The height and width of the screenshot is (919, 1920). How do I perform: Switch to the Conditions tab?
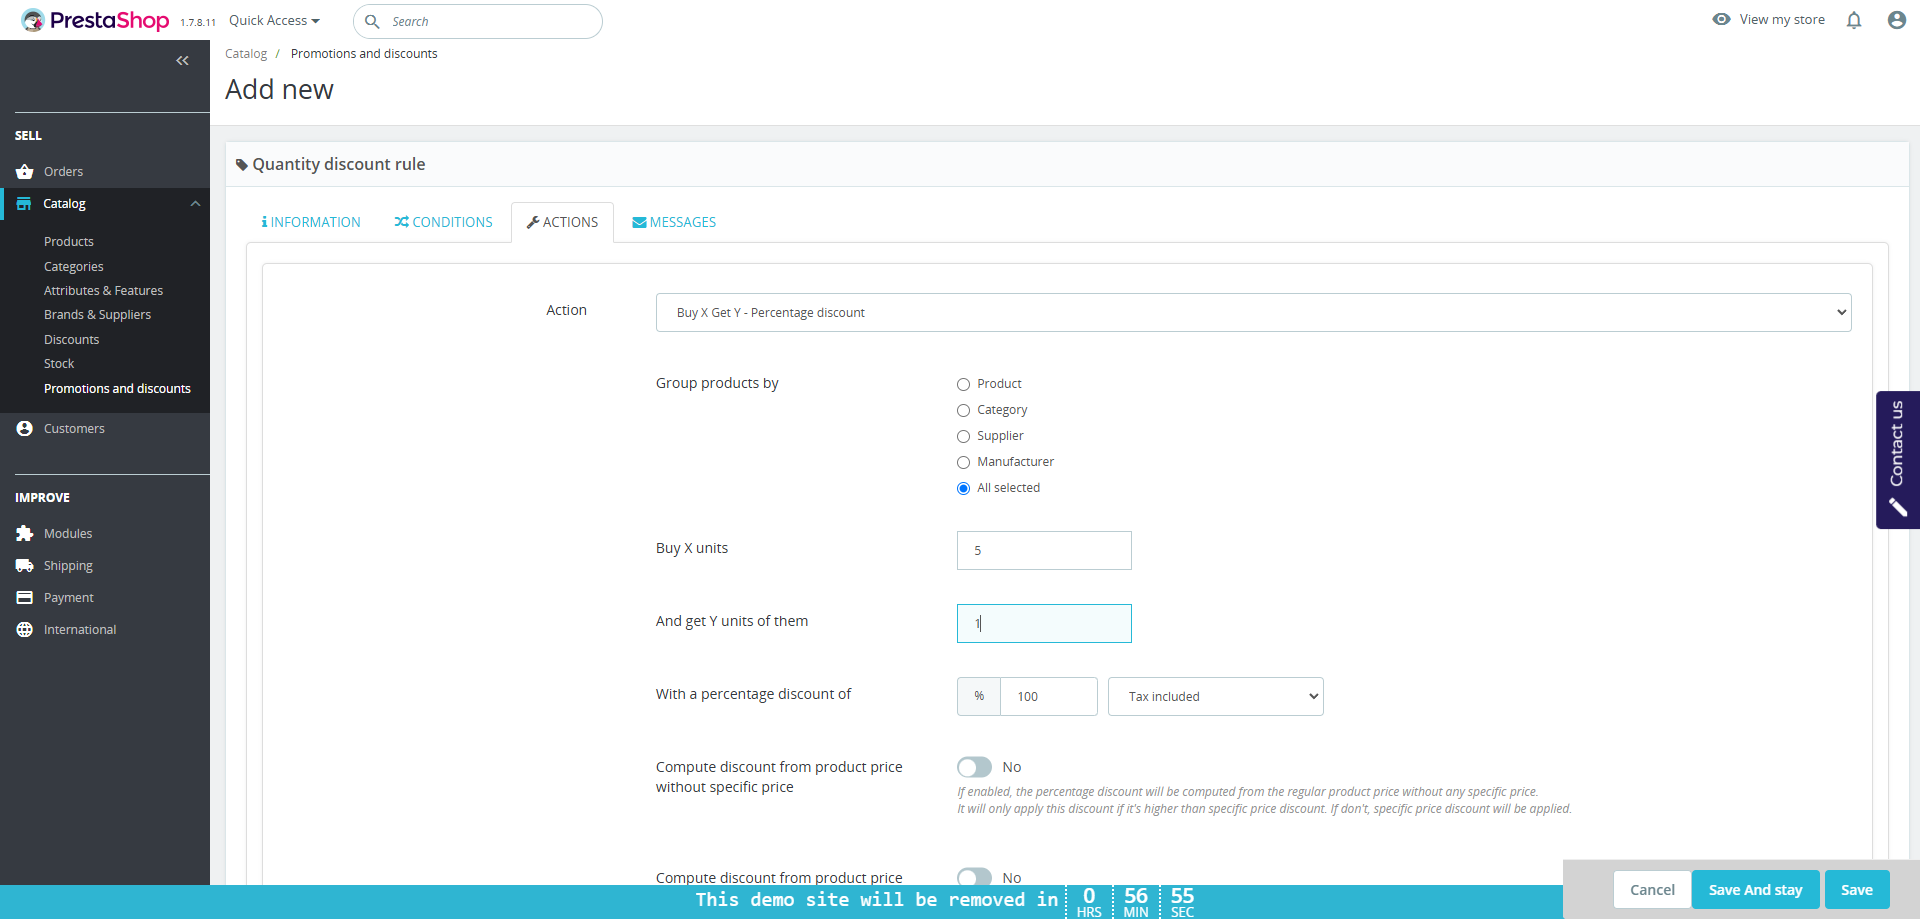click(443, 222)
